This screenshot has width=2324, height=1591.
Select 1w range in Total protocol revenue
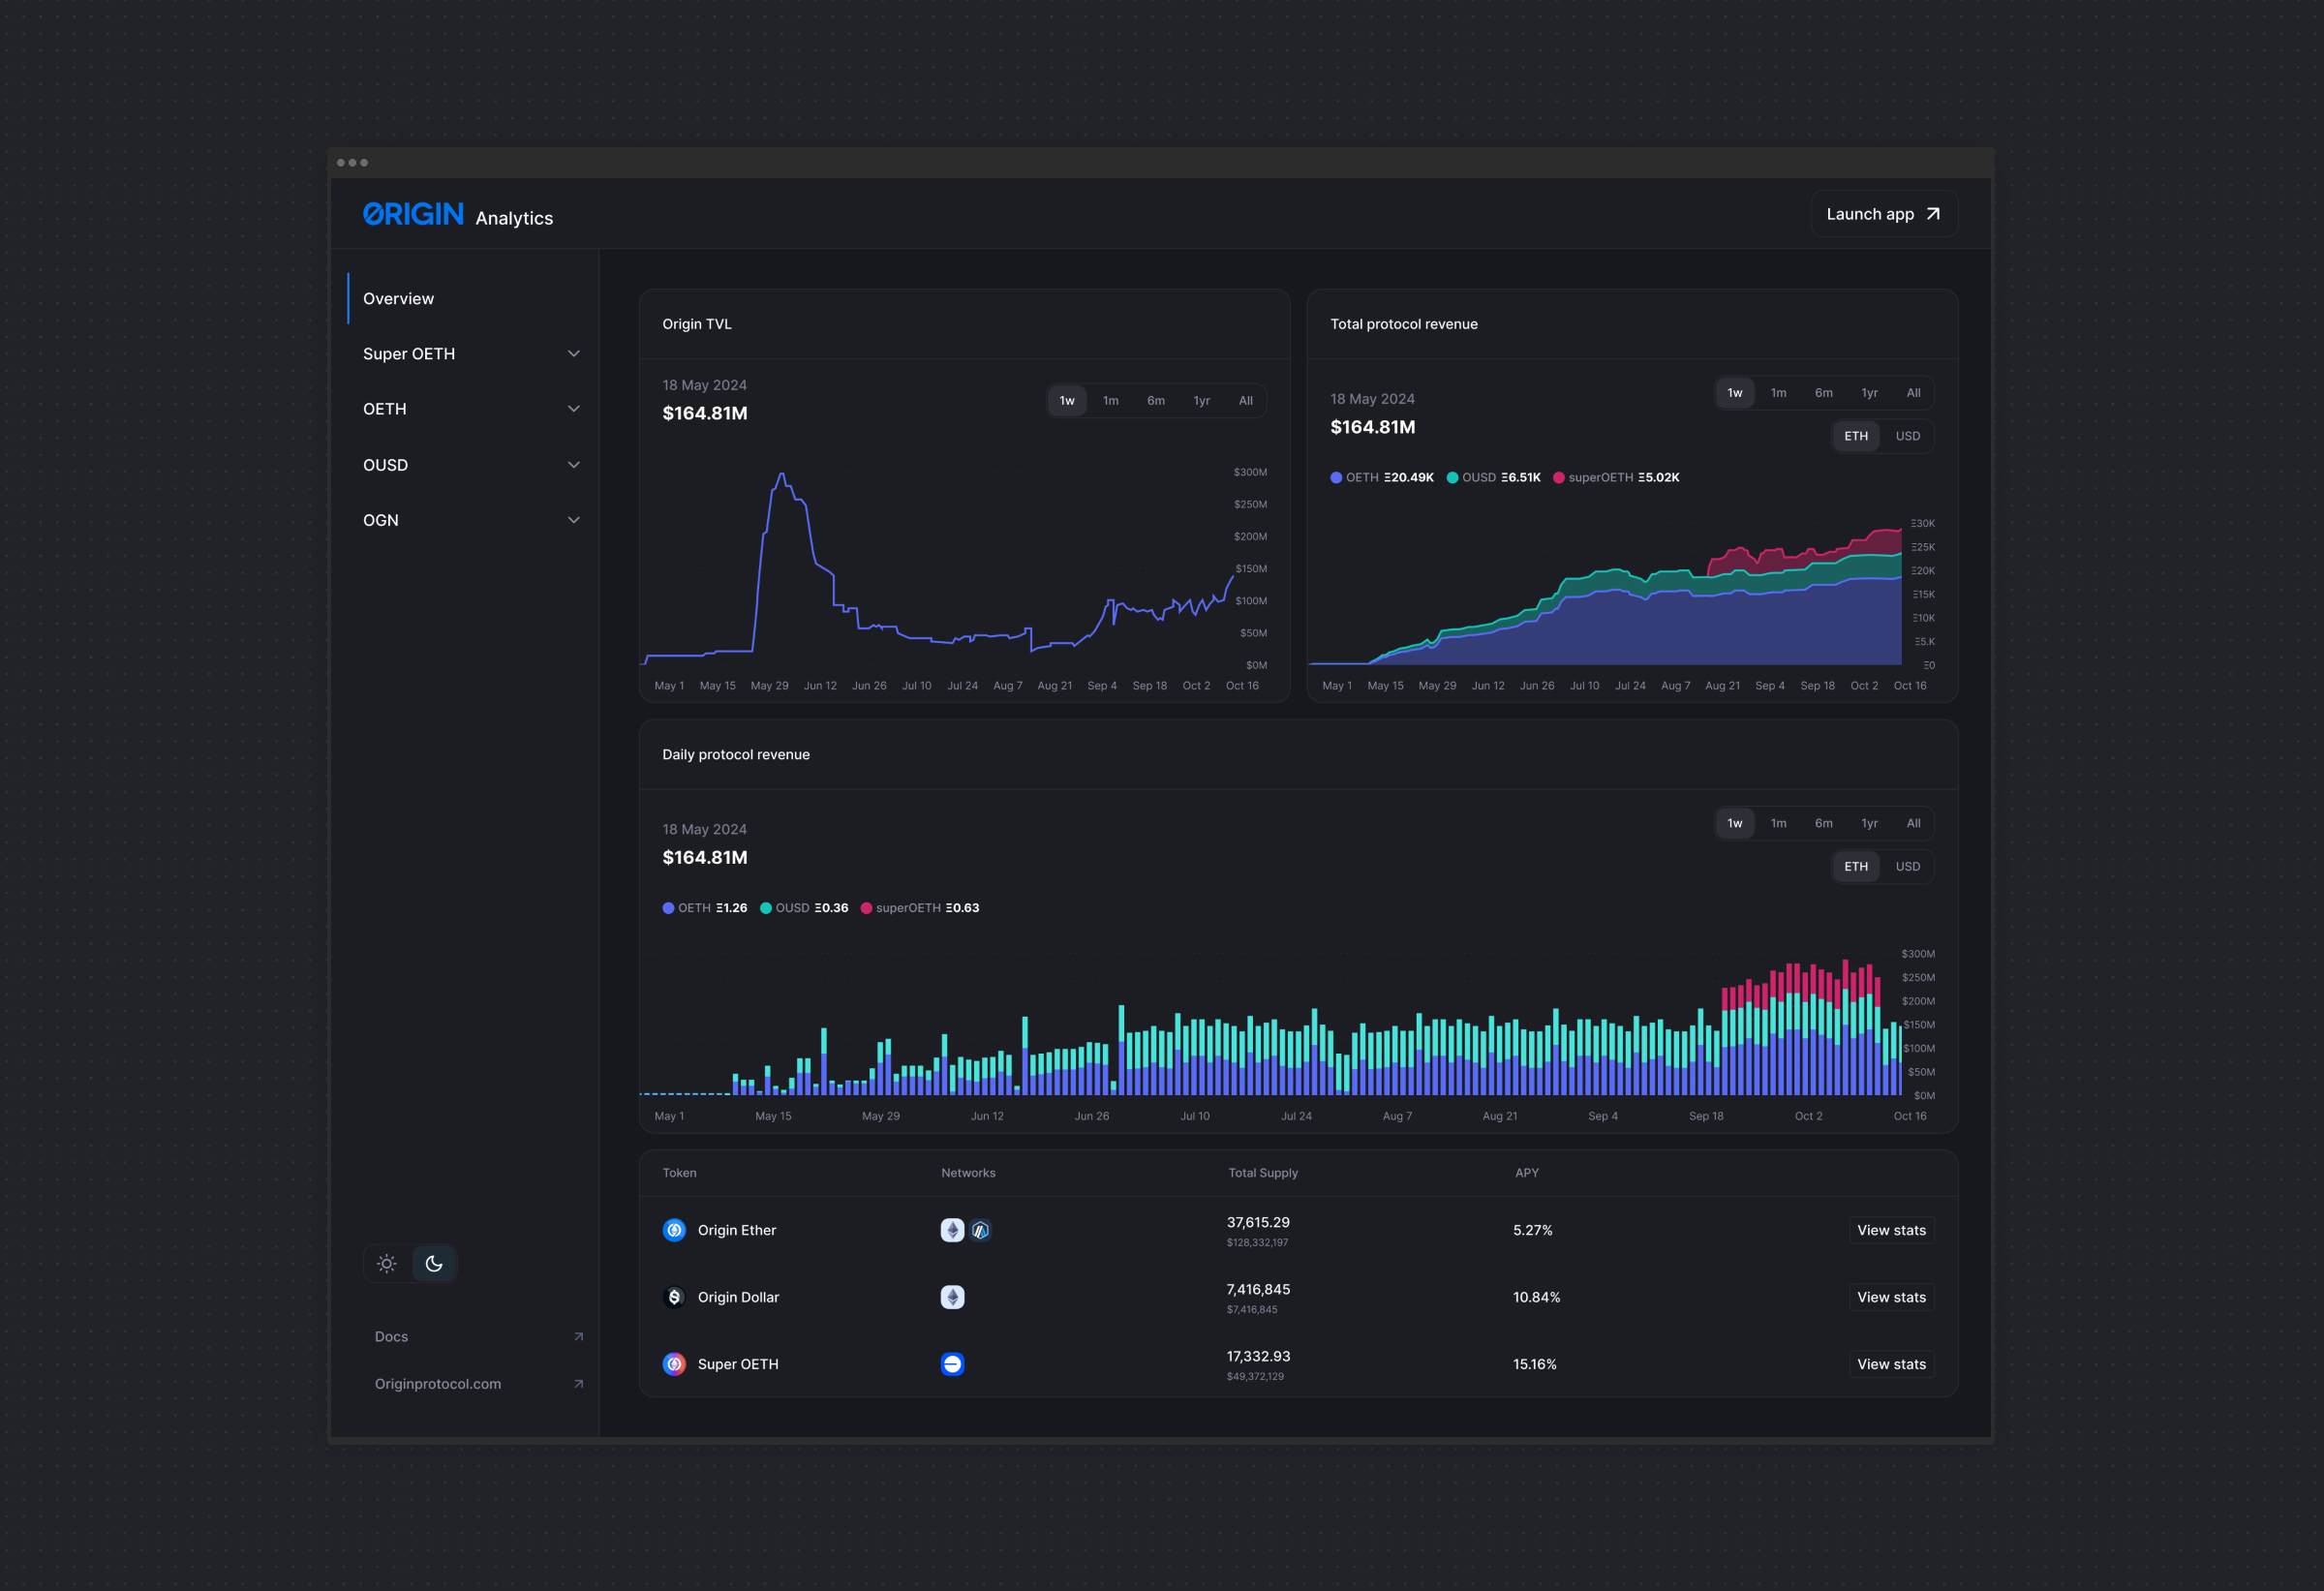[1735, 393]
